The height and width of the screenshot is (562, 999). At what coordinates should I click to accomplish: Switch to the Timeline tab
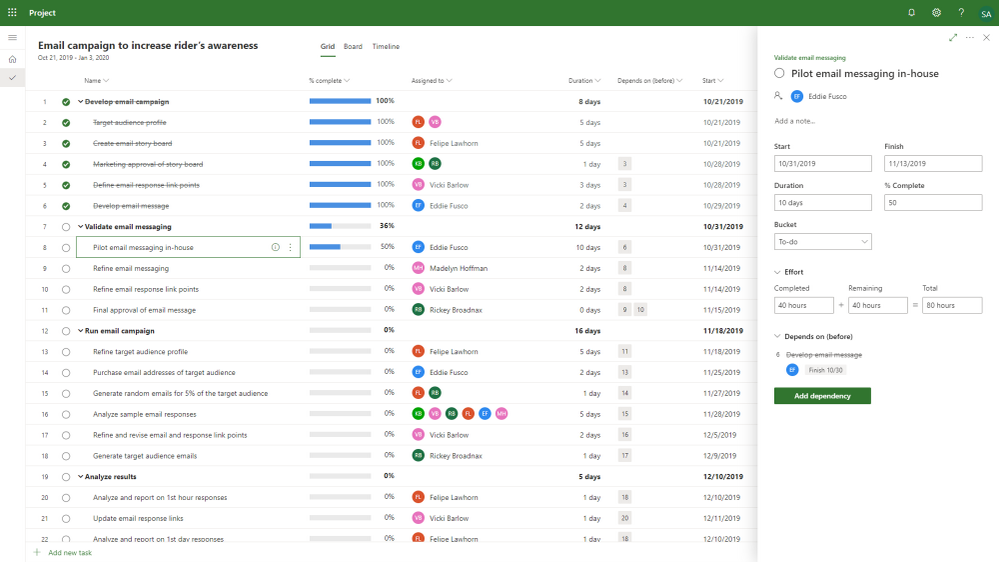[x=385, y=47]
